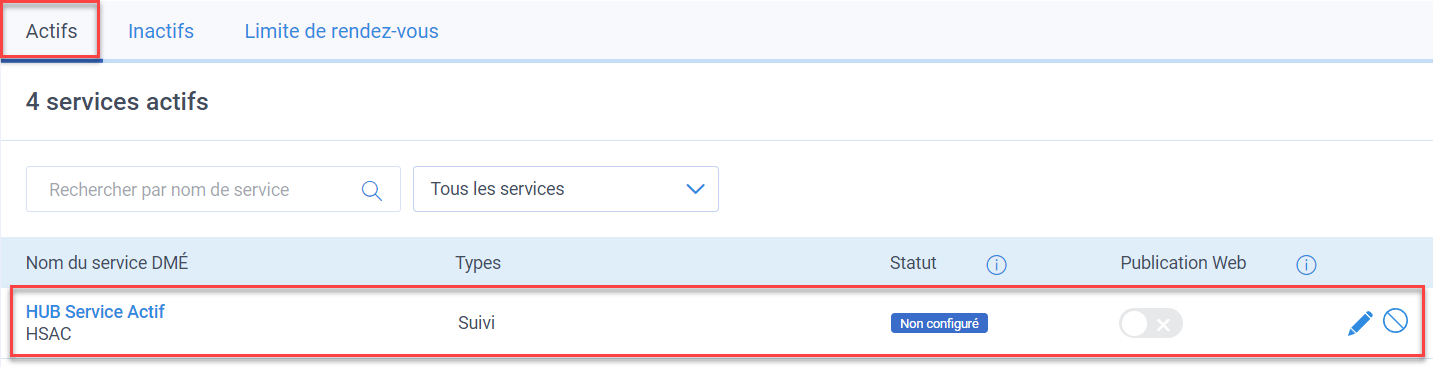Switch to the Inactifs tab

[161, 31]
